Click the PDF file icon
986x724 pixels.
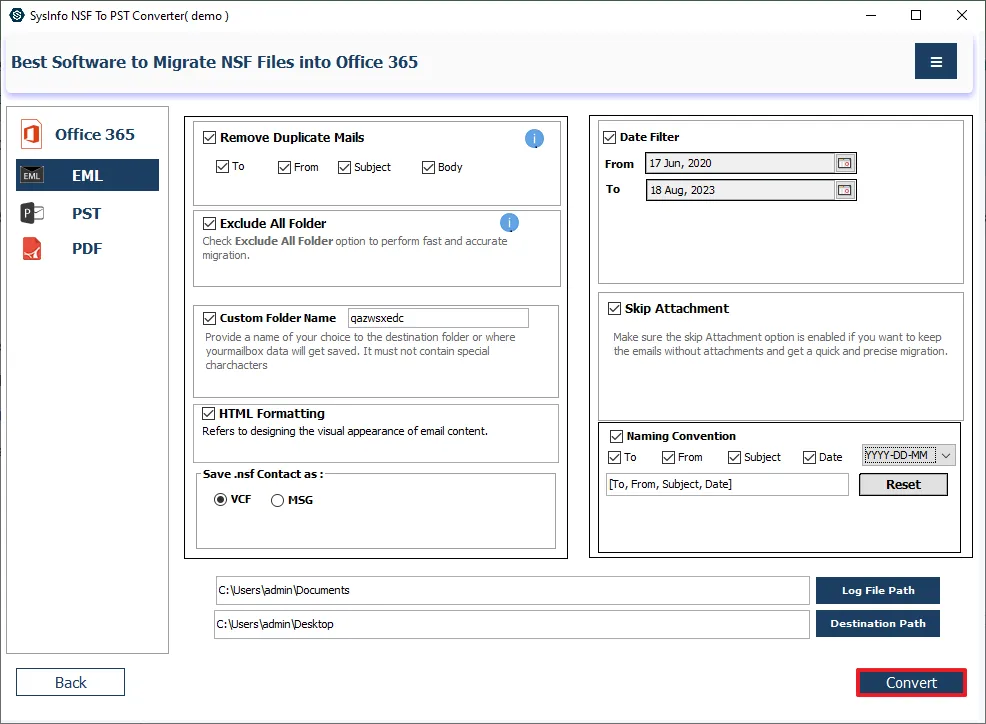pyautogui.click(x=32, y=249)
